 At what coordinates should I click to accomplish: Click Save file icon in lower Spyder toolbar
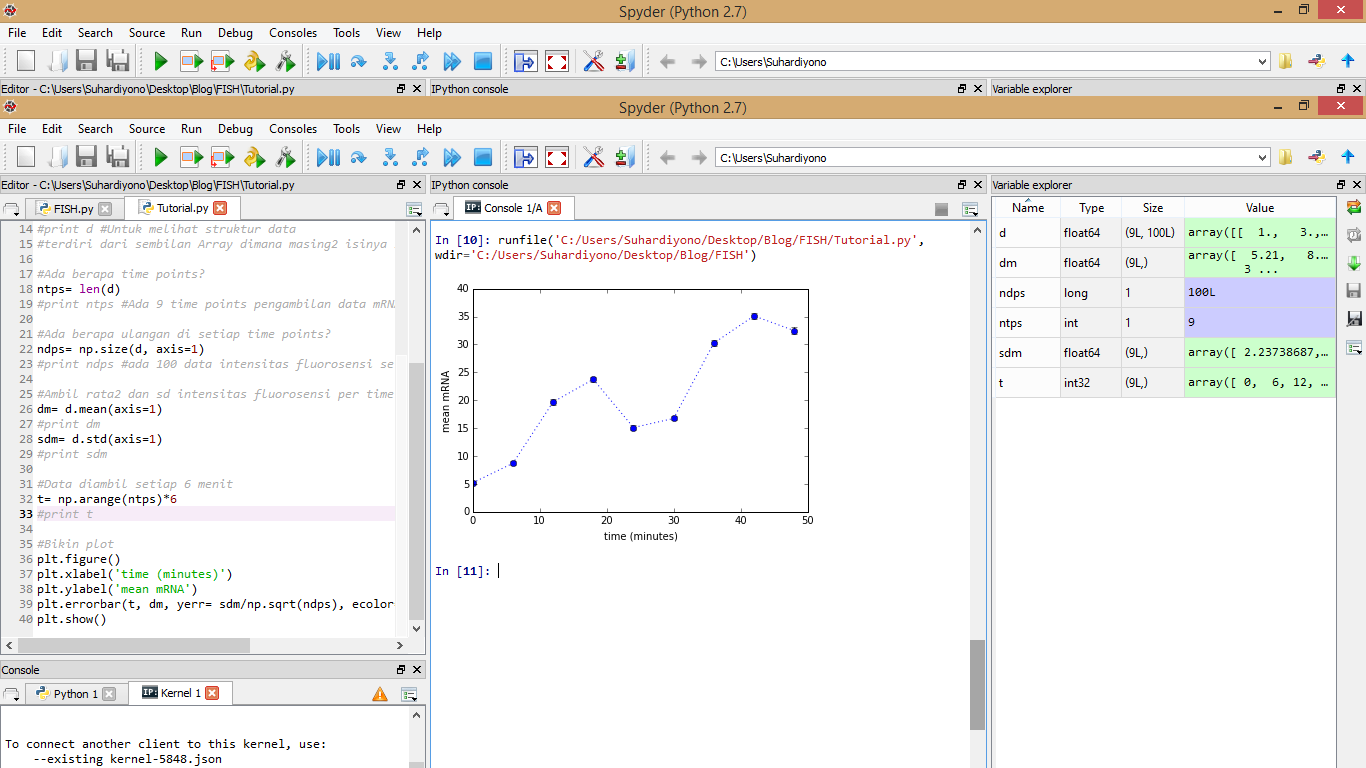point(87,157)
